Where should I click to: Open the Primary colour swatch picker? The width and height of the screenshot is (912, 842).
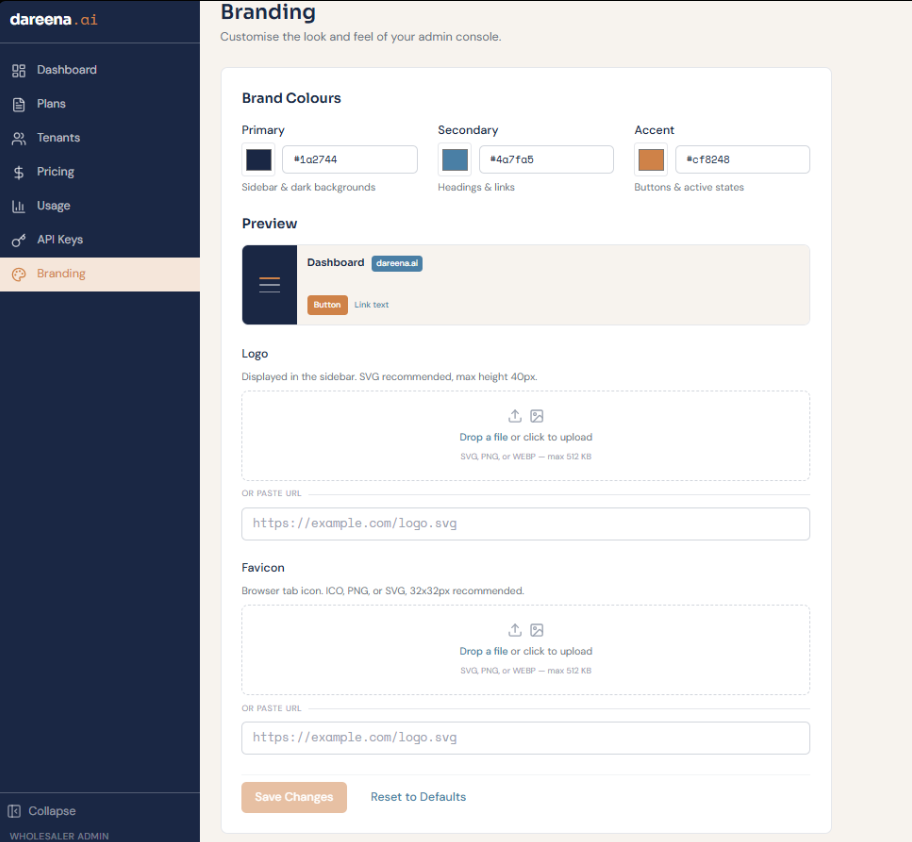(x=259, y=160)
